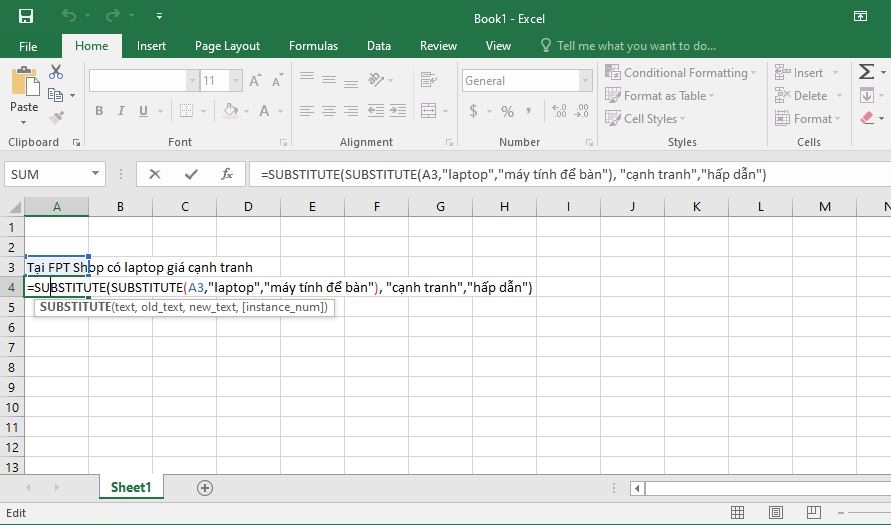Click Increase Decimal icon

[x=559, y=111]
